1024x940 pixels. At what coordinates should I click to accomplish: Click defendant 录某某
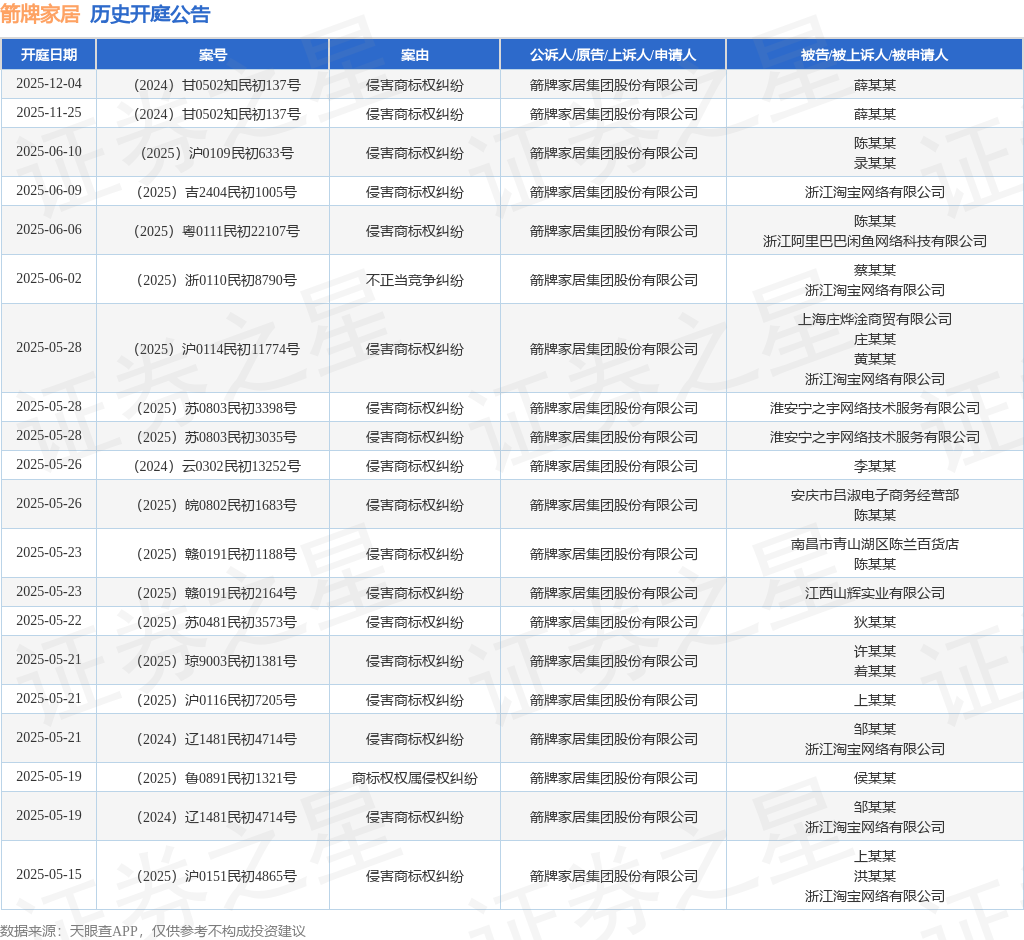[874, 163]
